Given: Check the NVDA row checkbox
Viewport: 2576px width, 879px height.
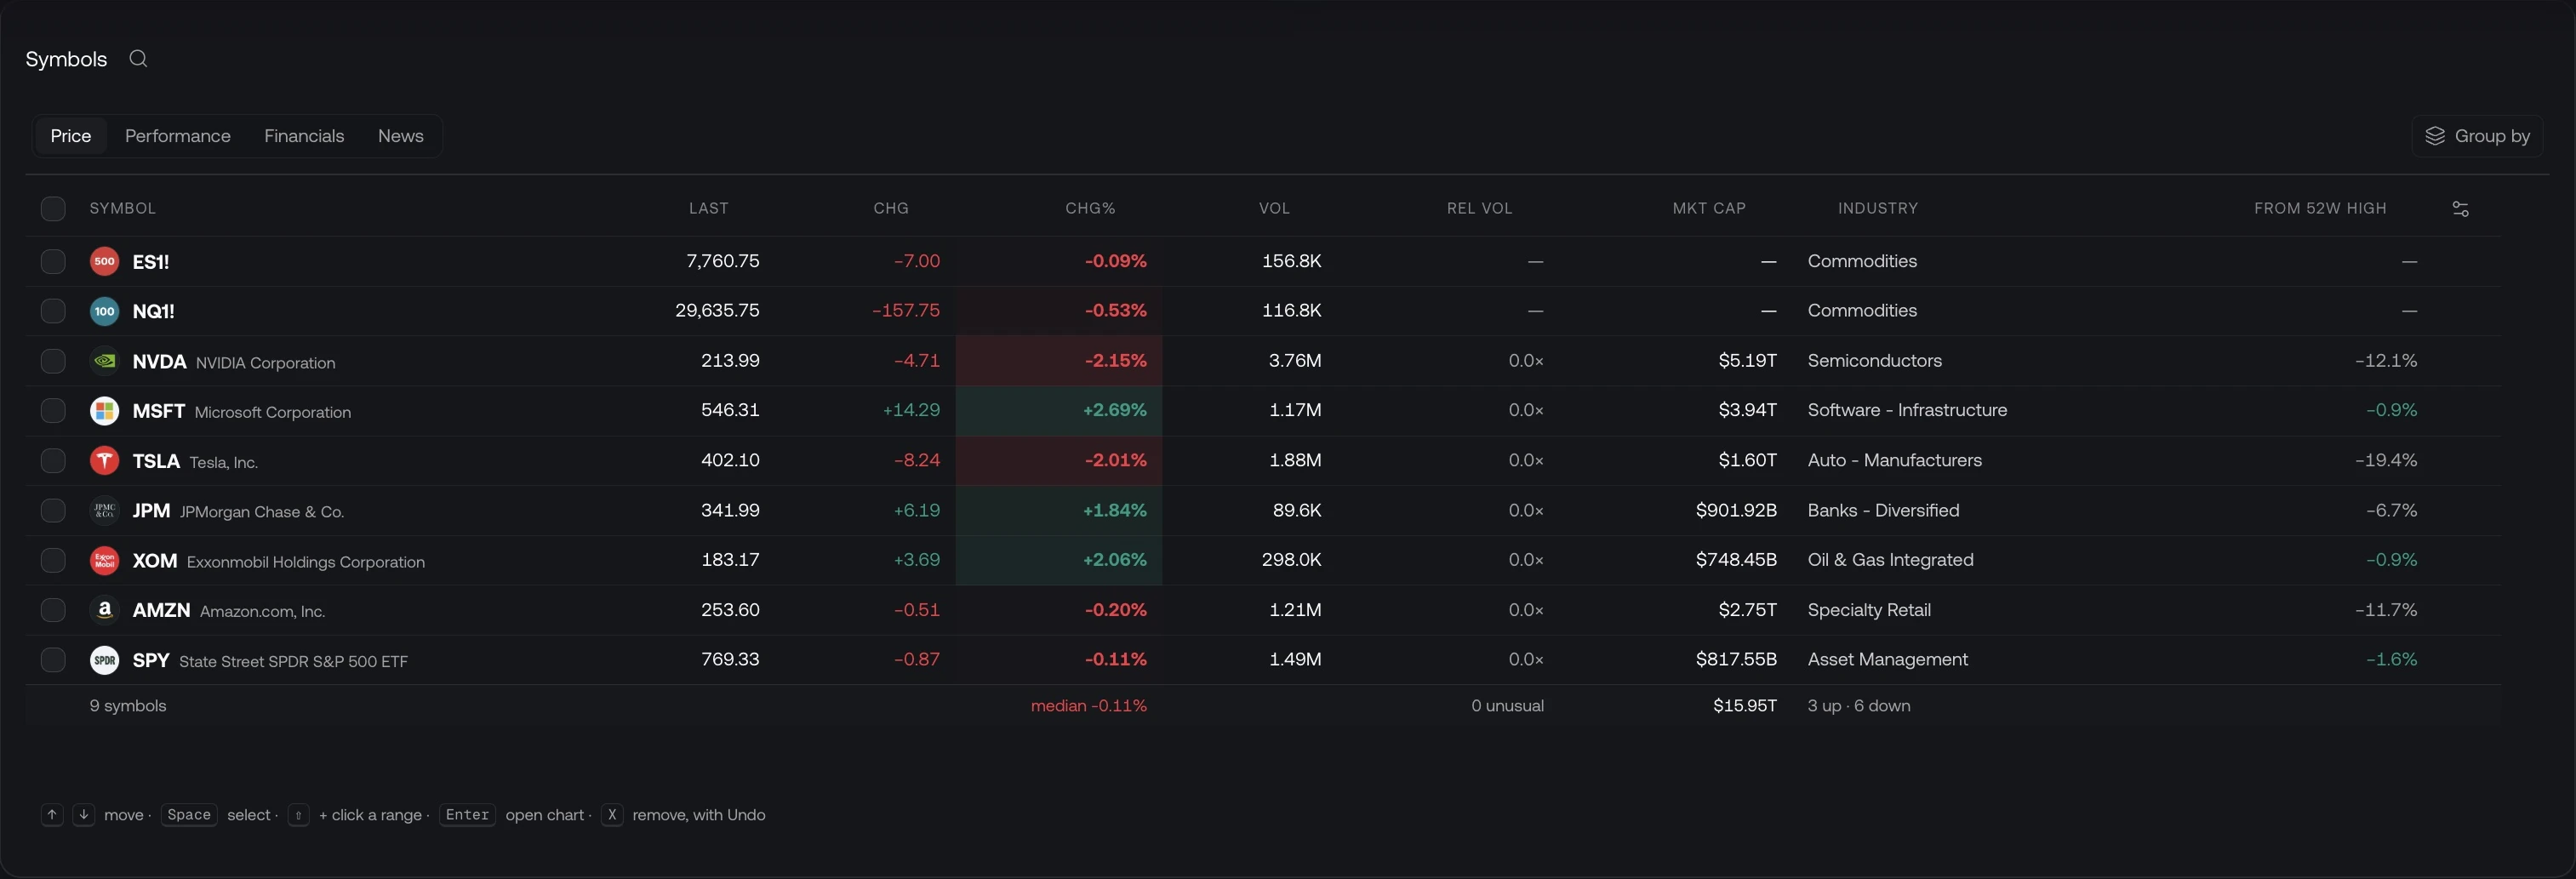Looking at the screenshot, I should (53, 361).
